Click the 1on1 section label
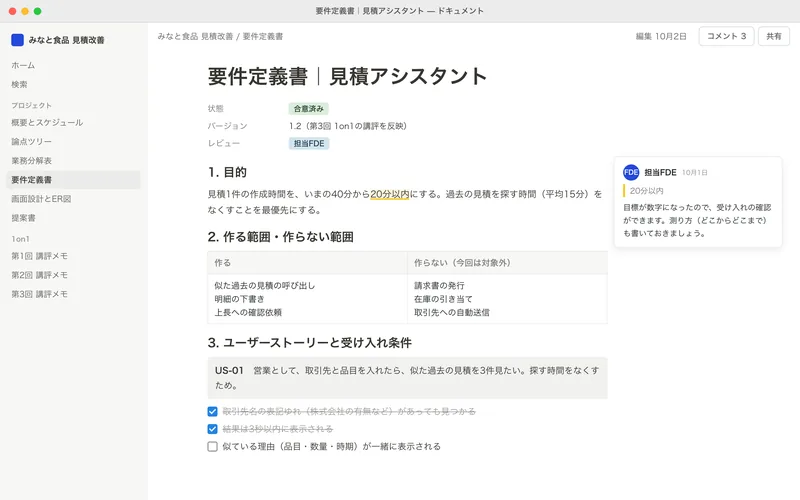Image resolution: width=800 pixels, height=500 pixels. click(20, 239)
